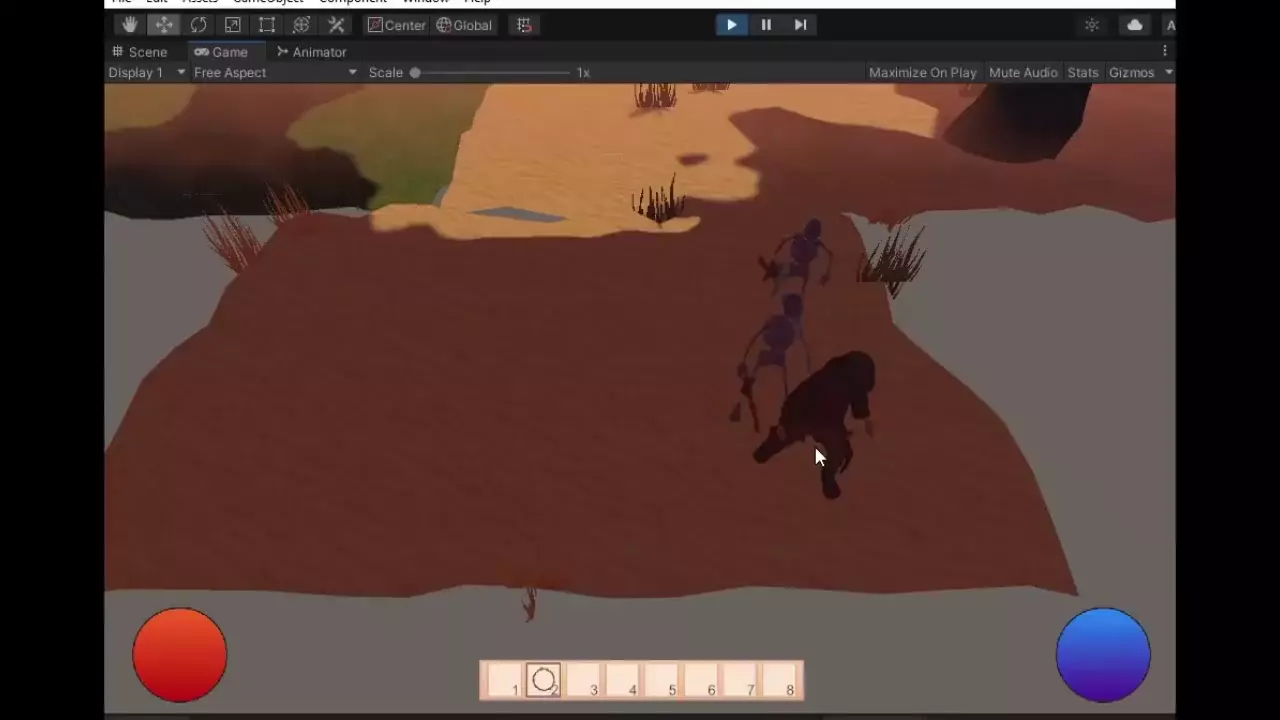
Task: Select inventory slot 7
Action: point(741,681)
